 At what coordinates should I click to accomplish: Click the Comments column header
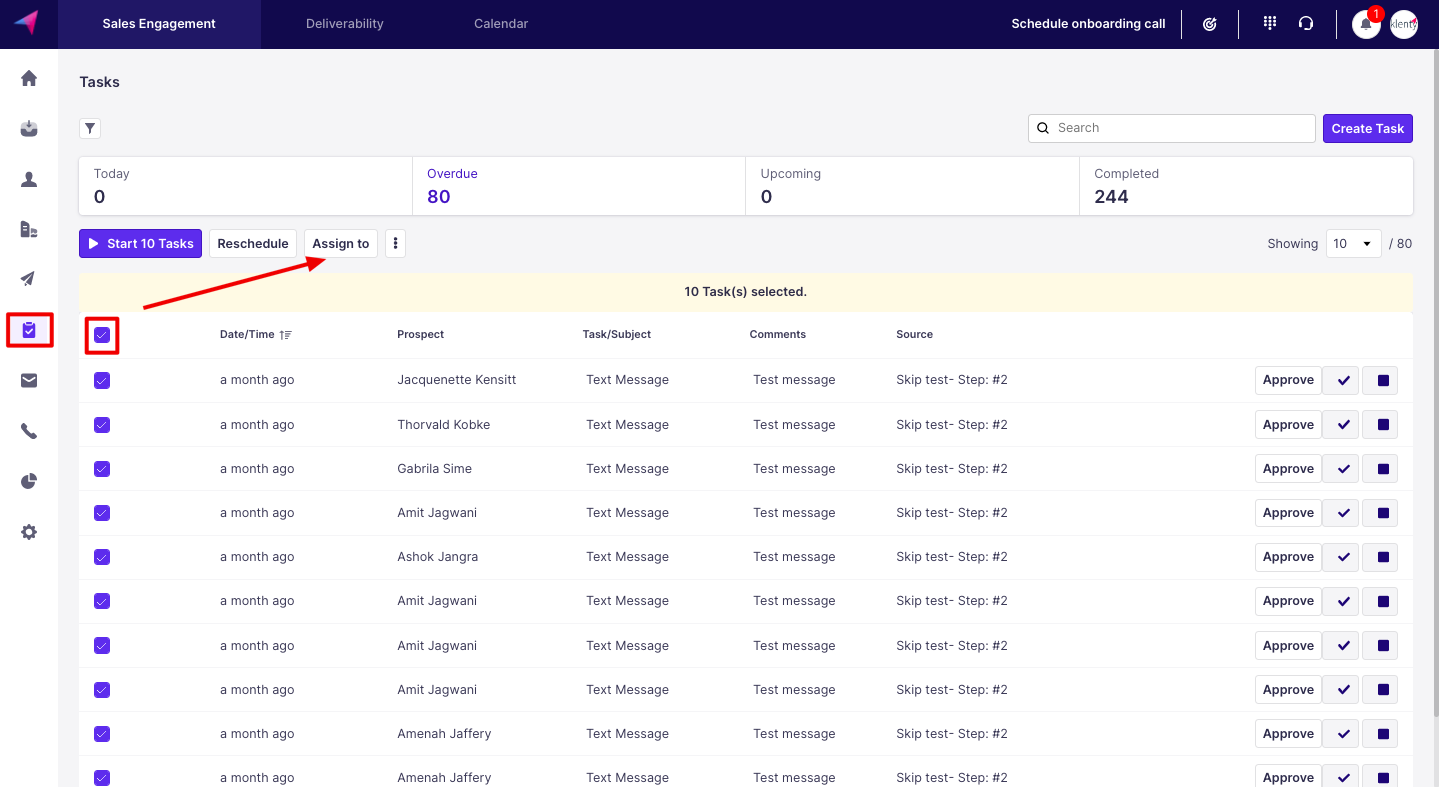778,334
